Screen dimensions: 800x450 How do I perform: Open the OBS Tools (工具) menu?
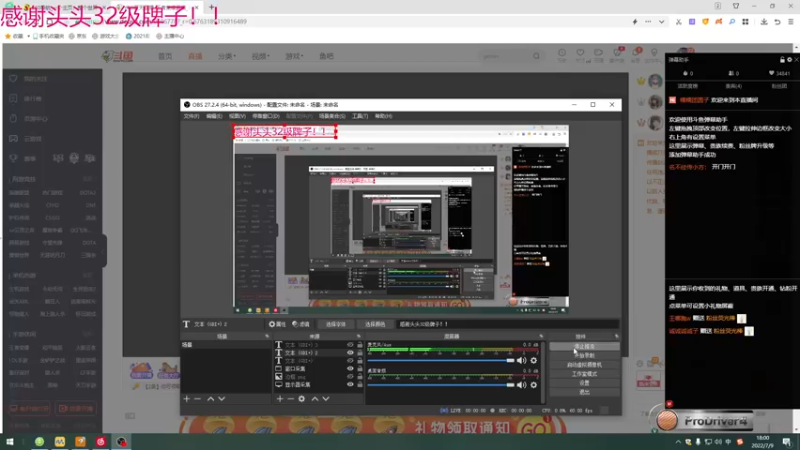(360, 116)
